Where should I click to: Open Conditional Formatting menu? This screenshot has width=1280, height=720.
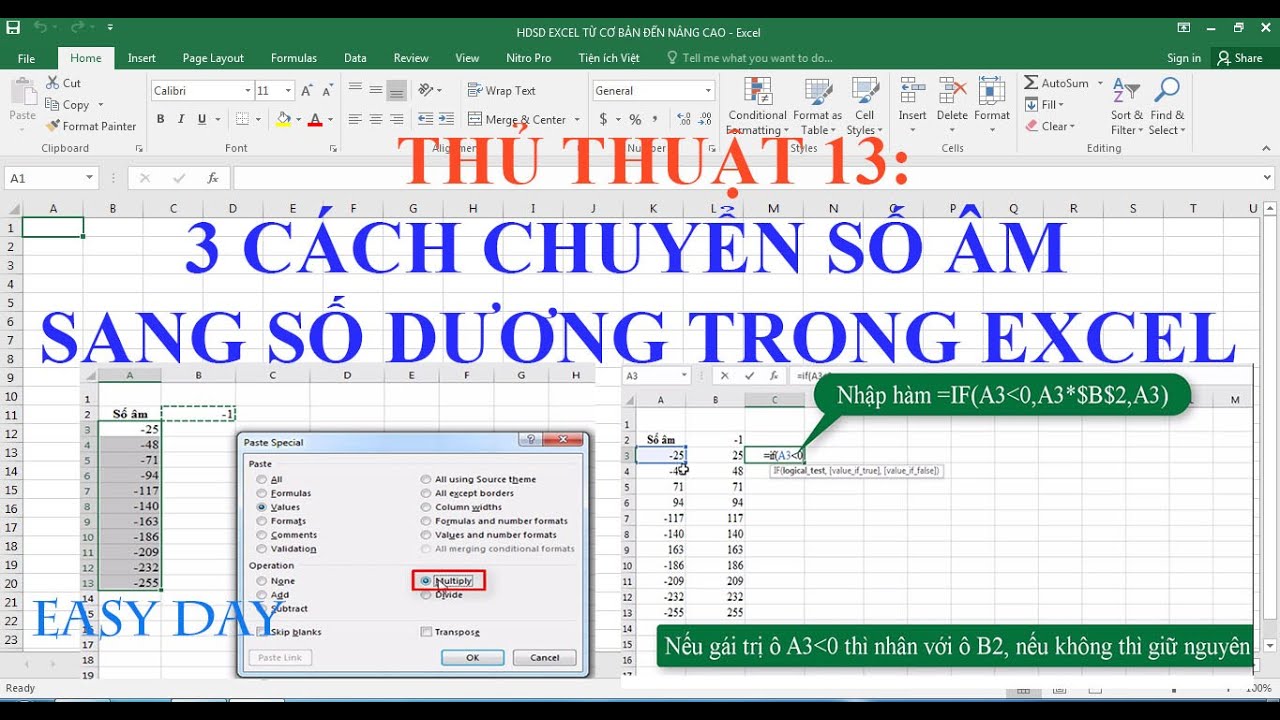click(x=757, y=106)
